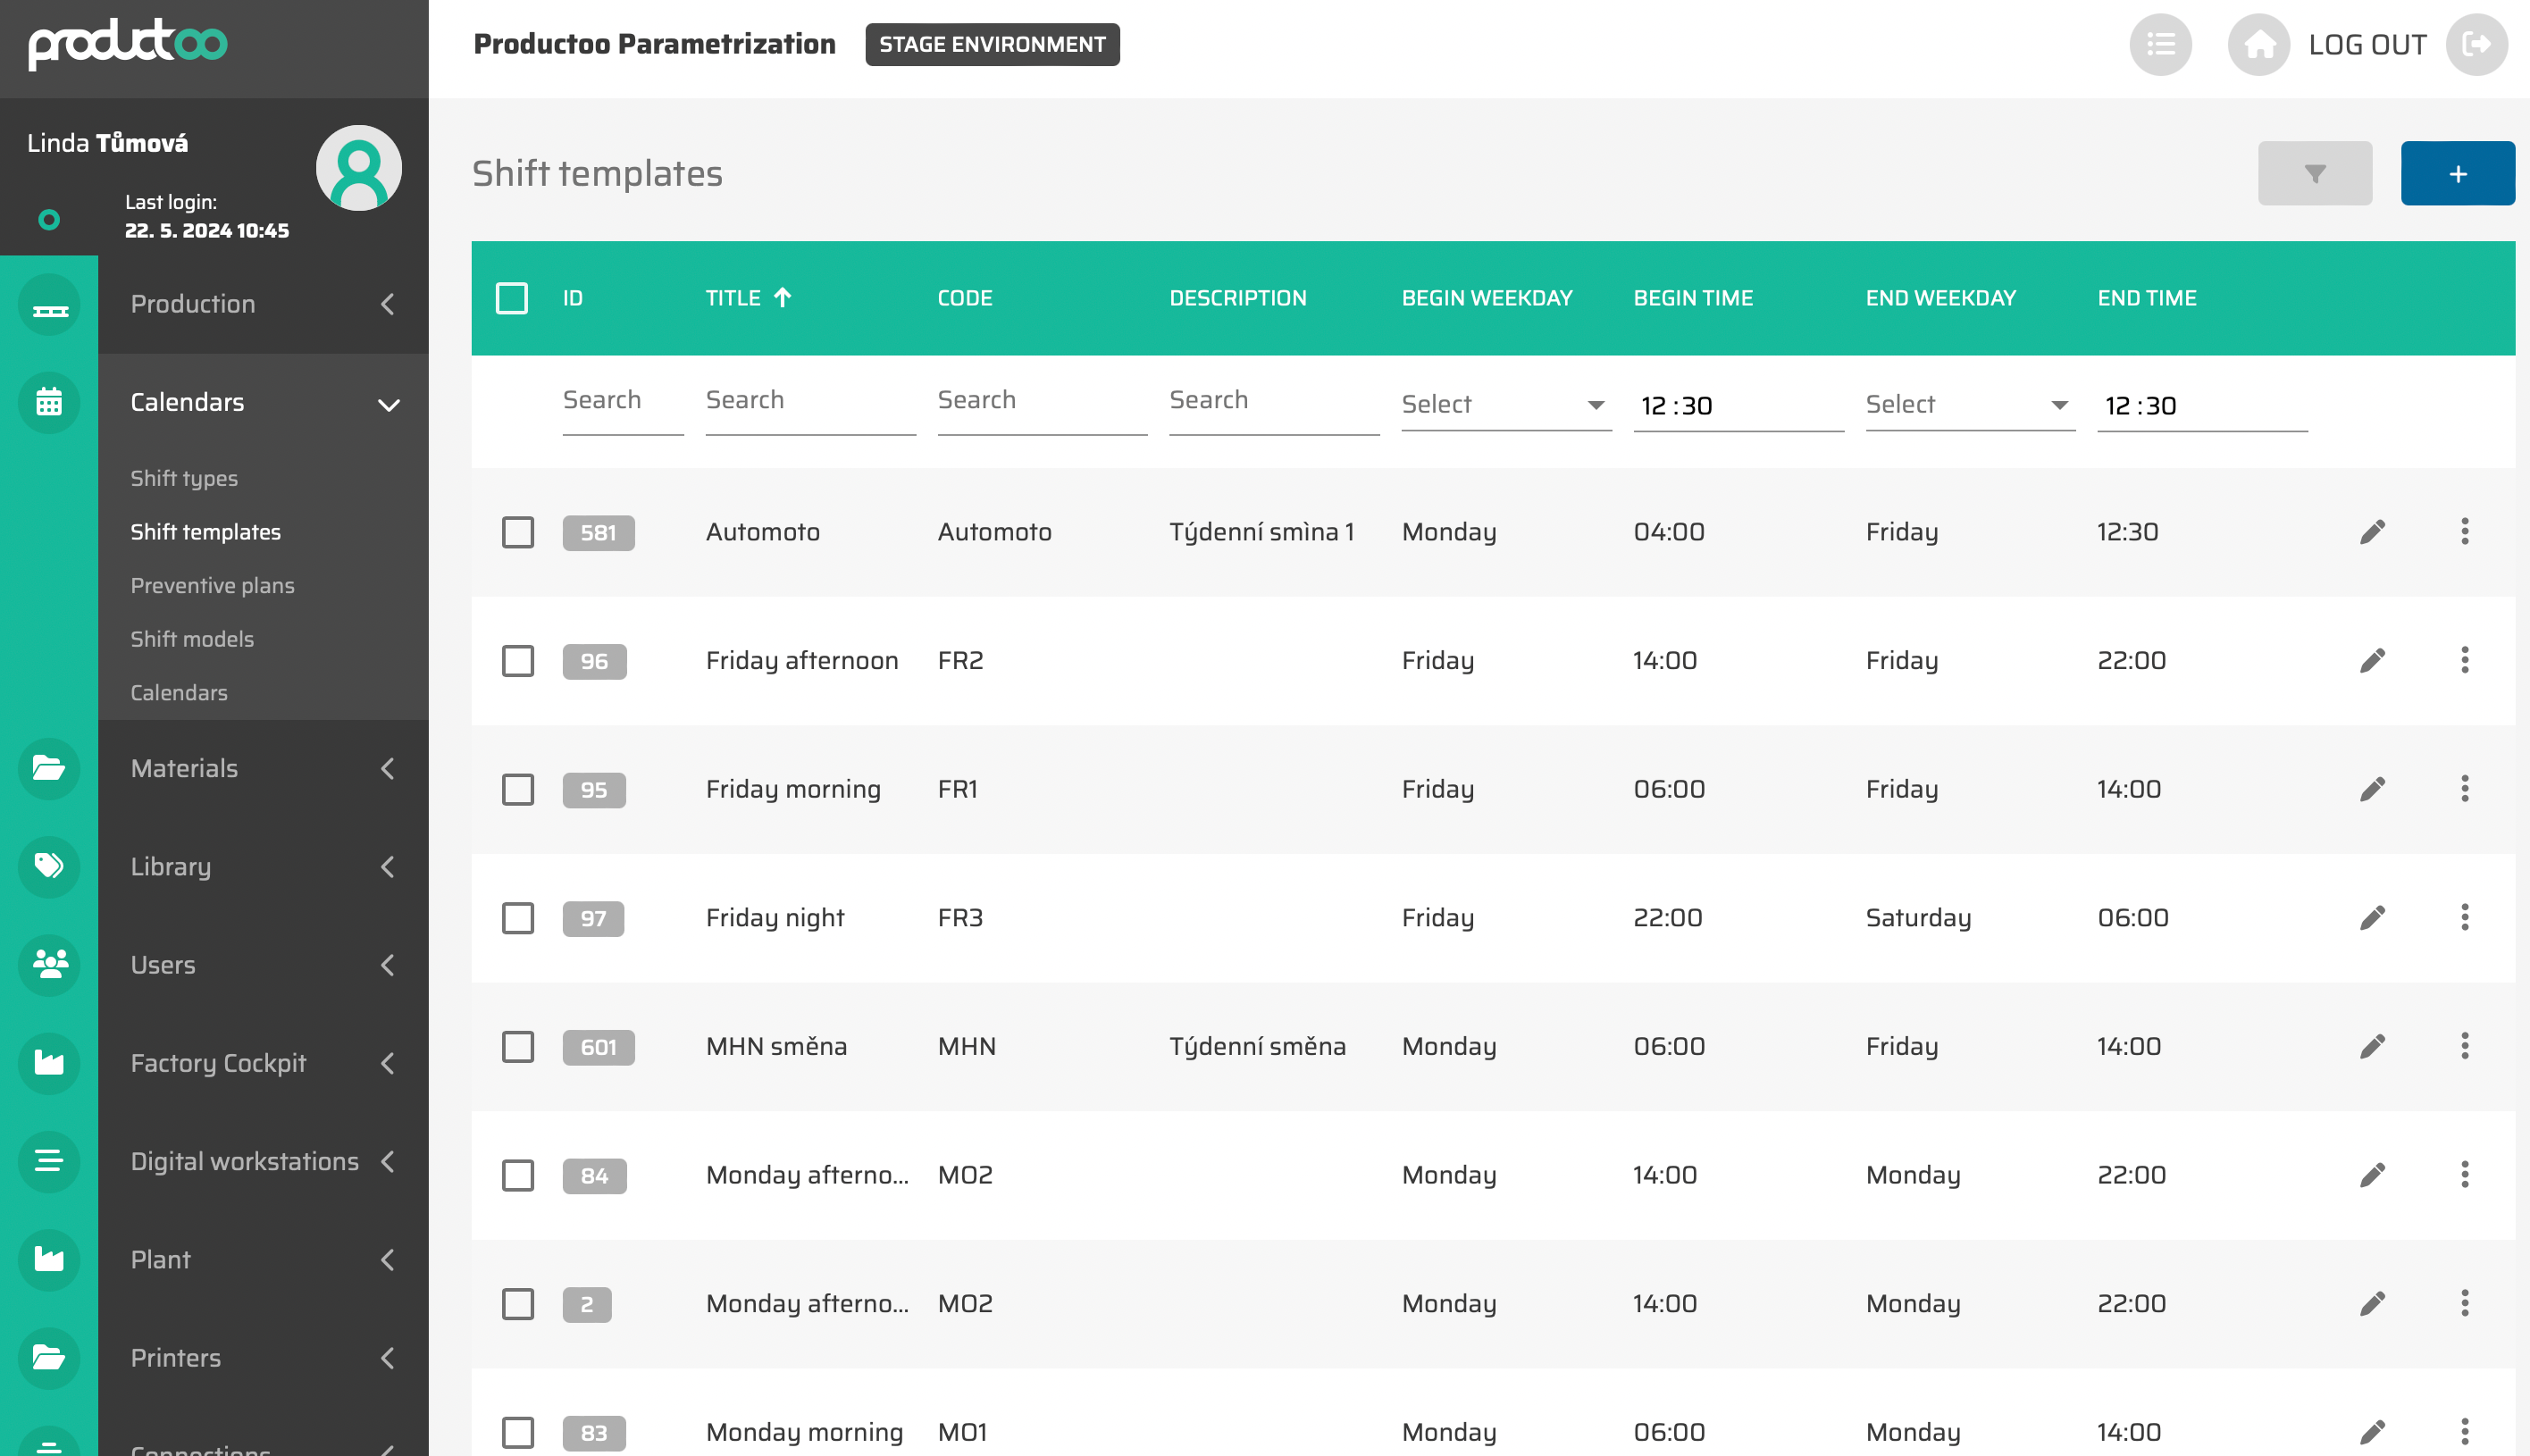Go to Shift models submenu item
Screen dimensions: 2530x1456
pyautogui.click(x=192, y=639)
